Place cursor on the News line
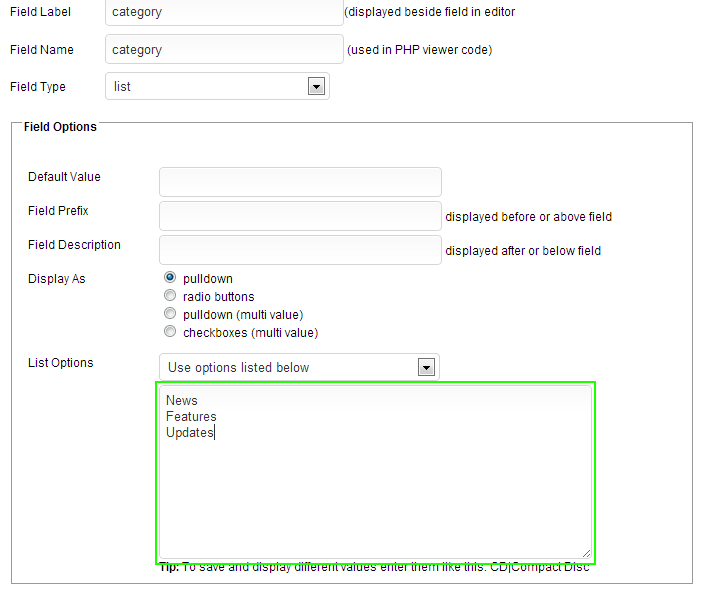The height and width of the screenshot is (599, 702). [x=182, y=400]
